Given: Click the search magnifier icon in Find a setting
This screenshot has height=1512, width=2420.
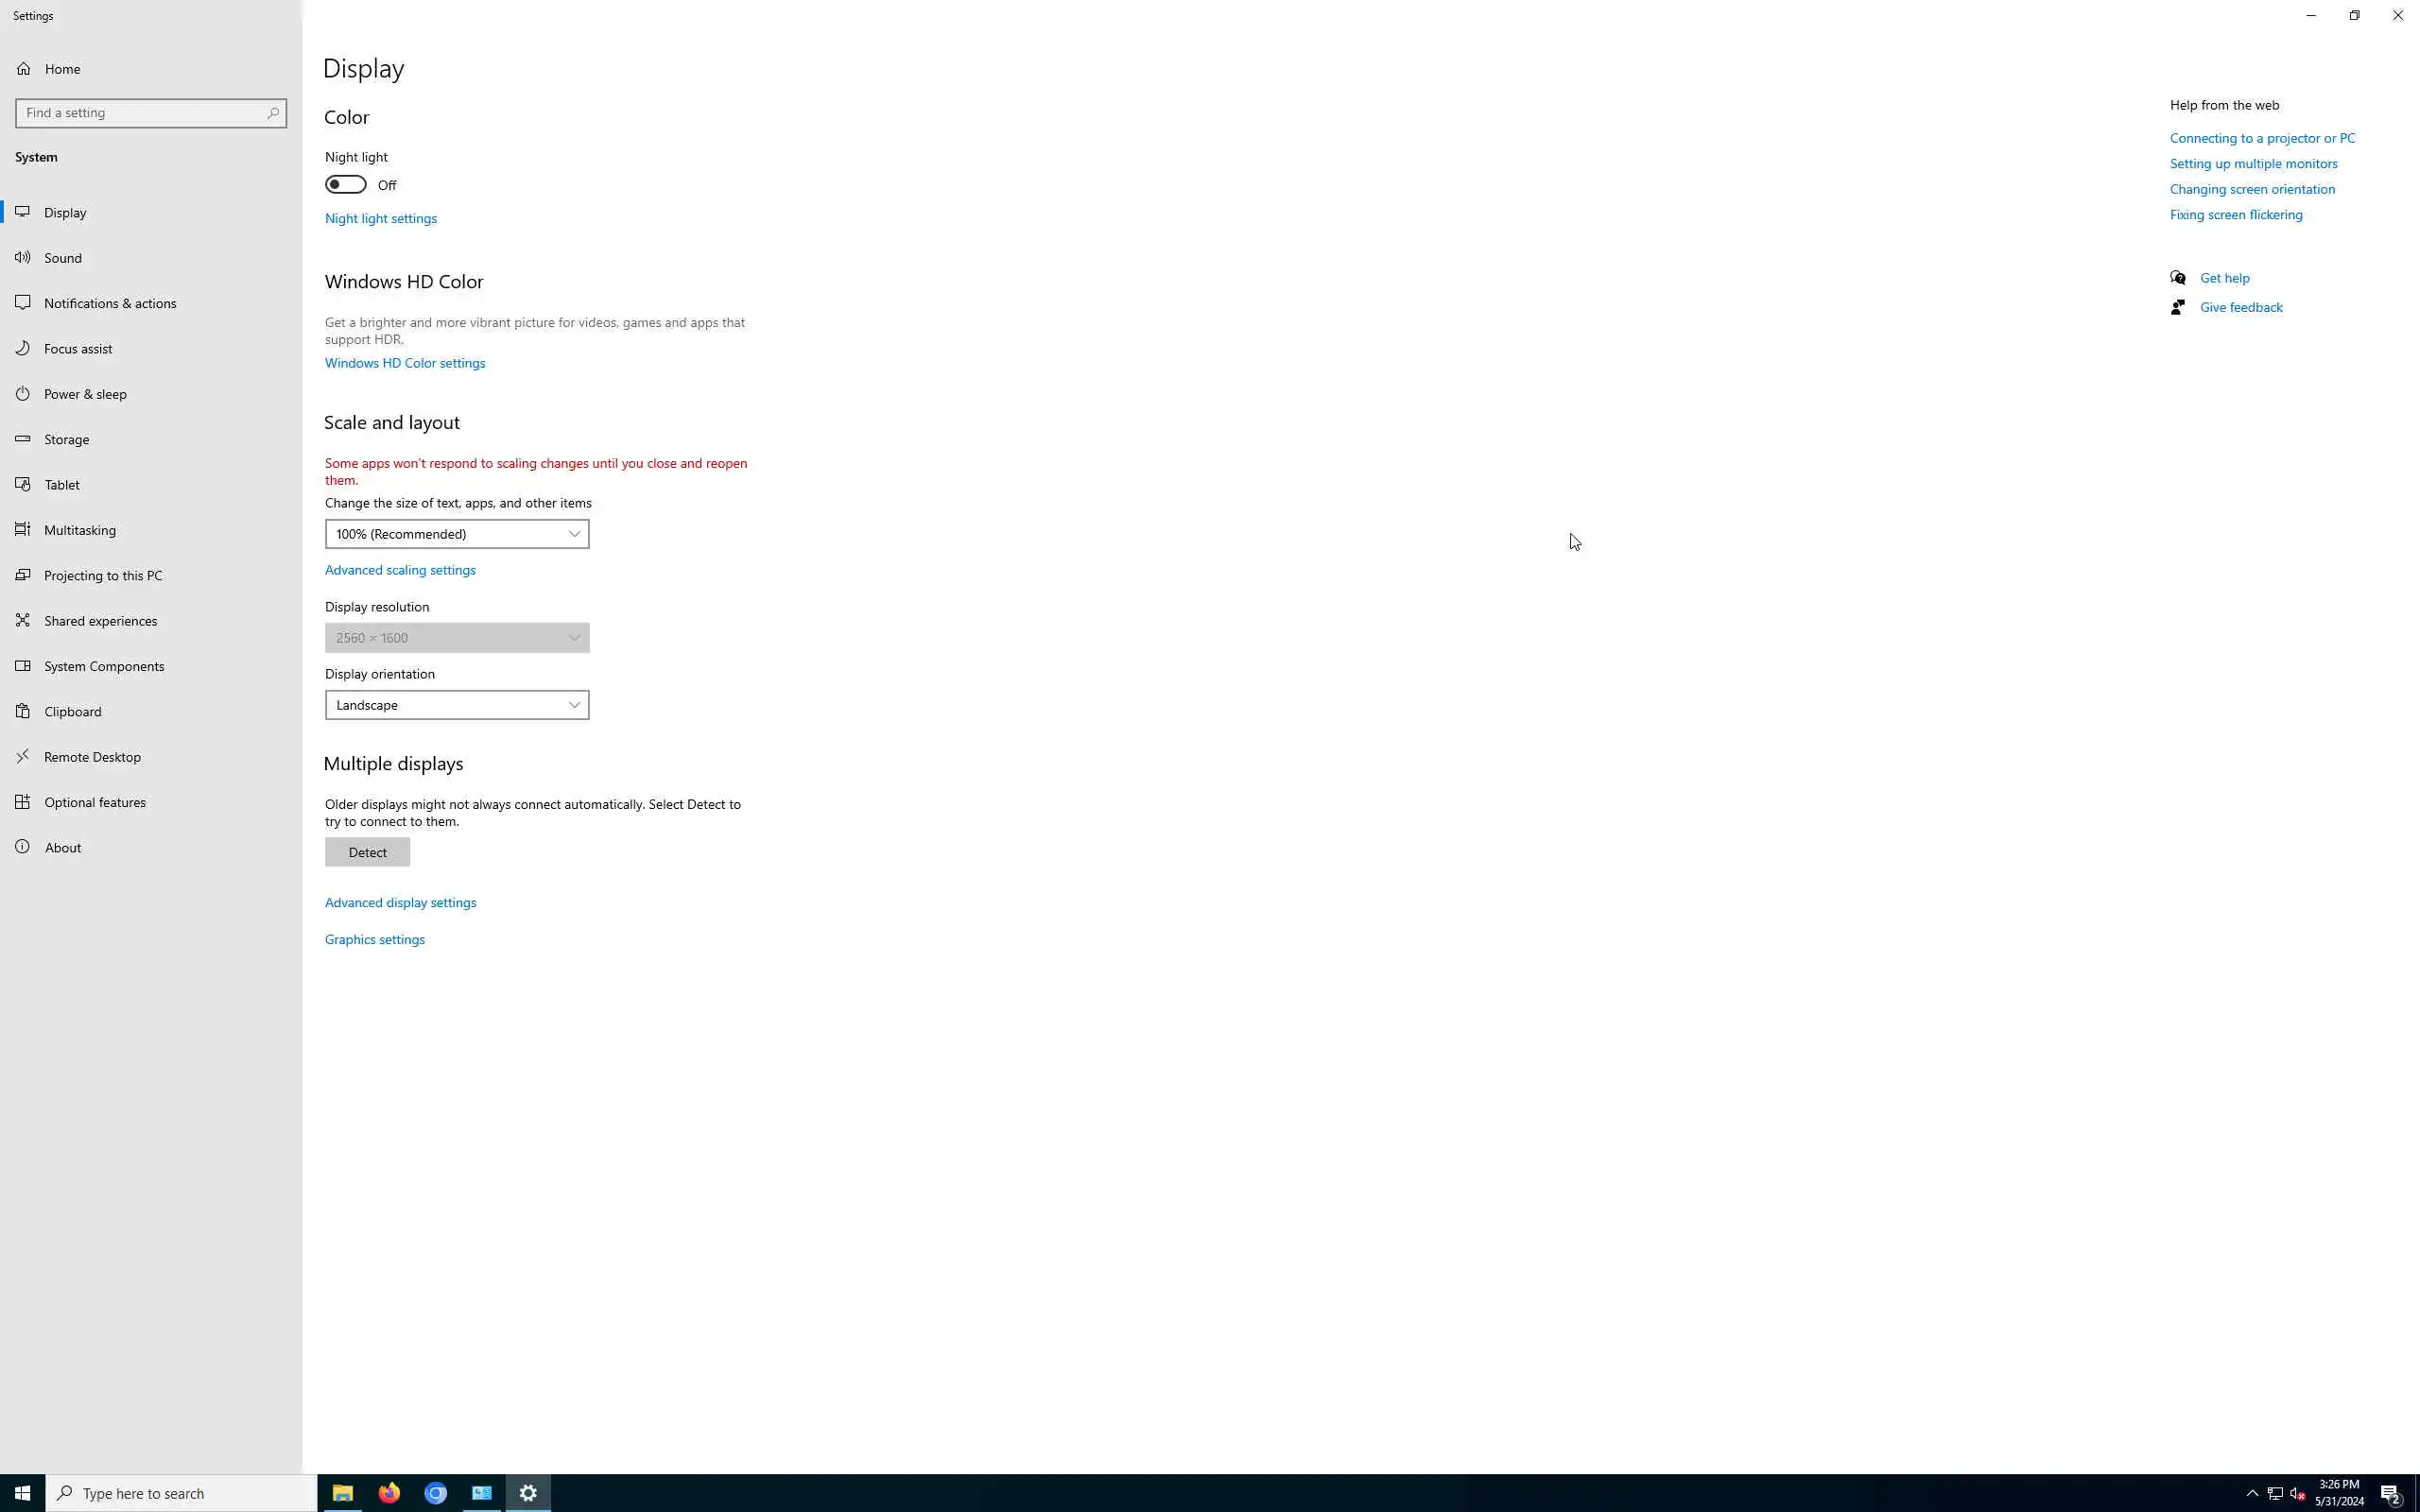Looking at the screenshot, I should coord(273,113).
